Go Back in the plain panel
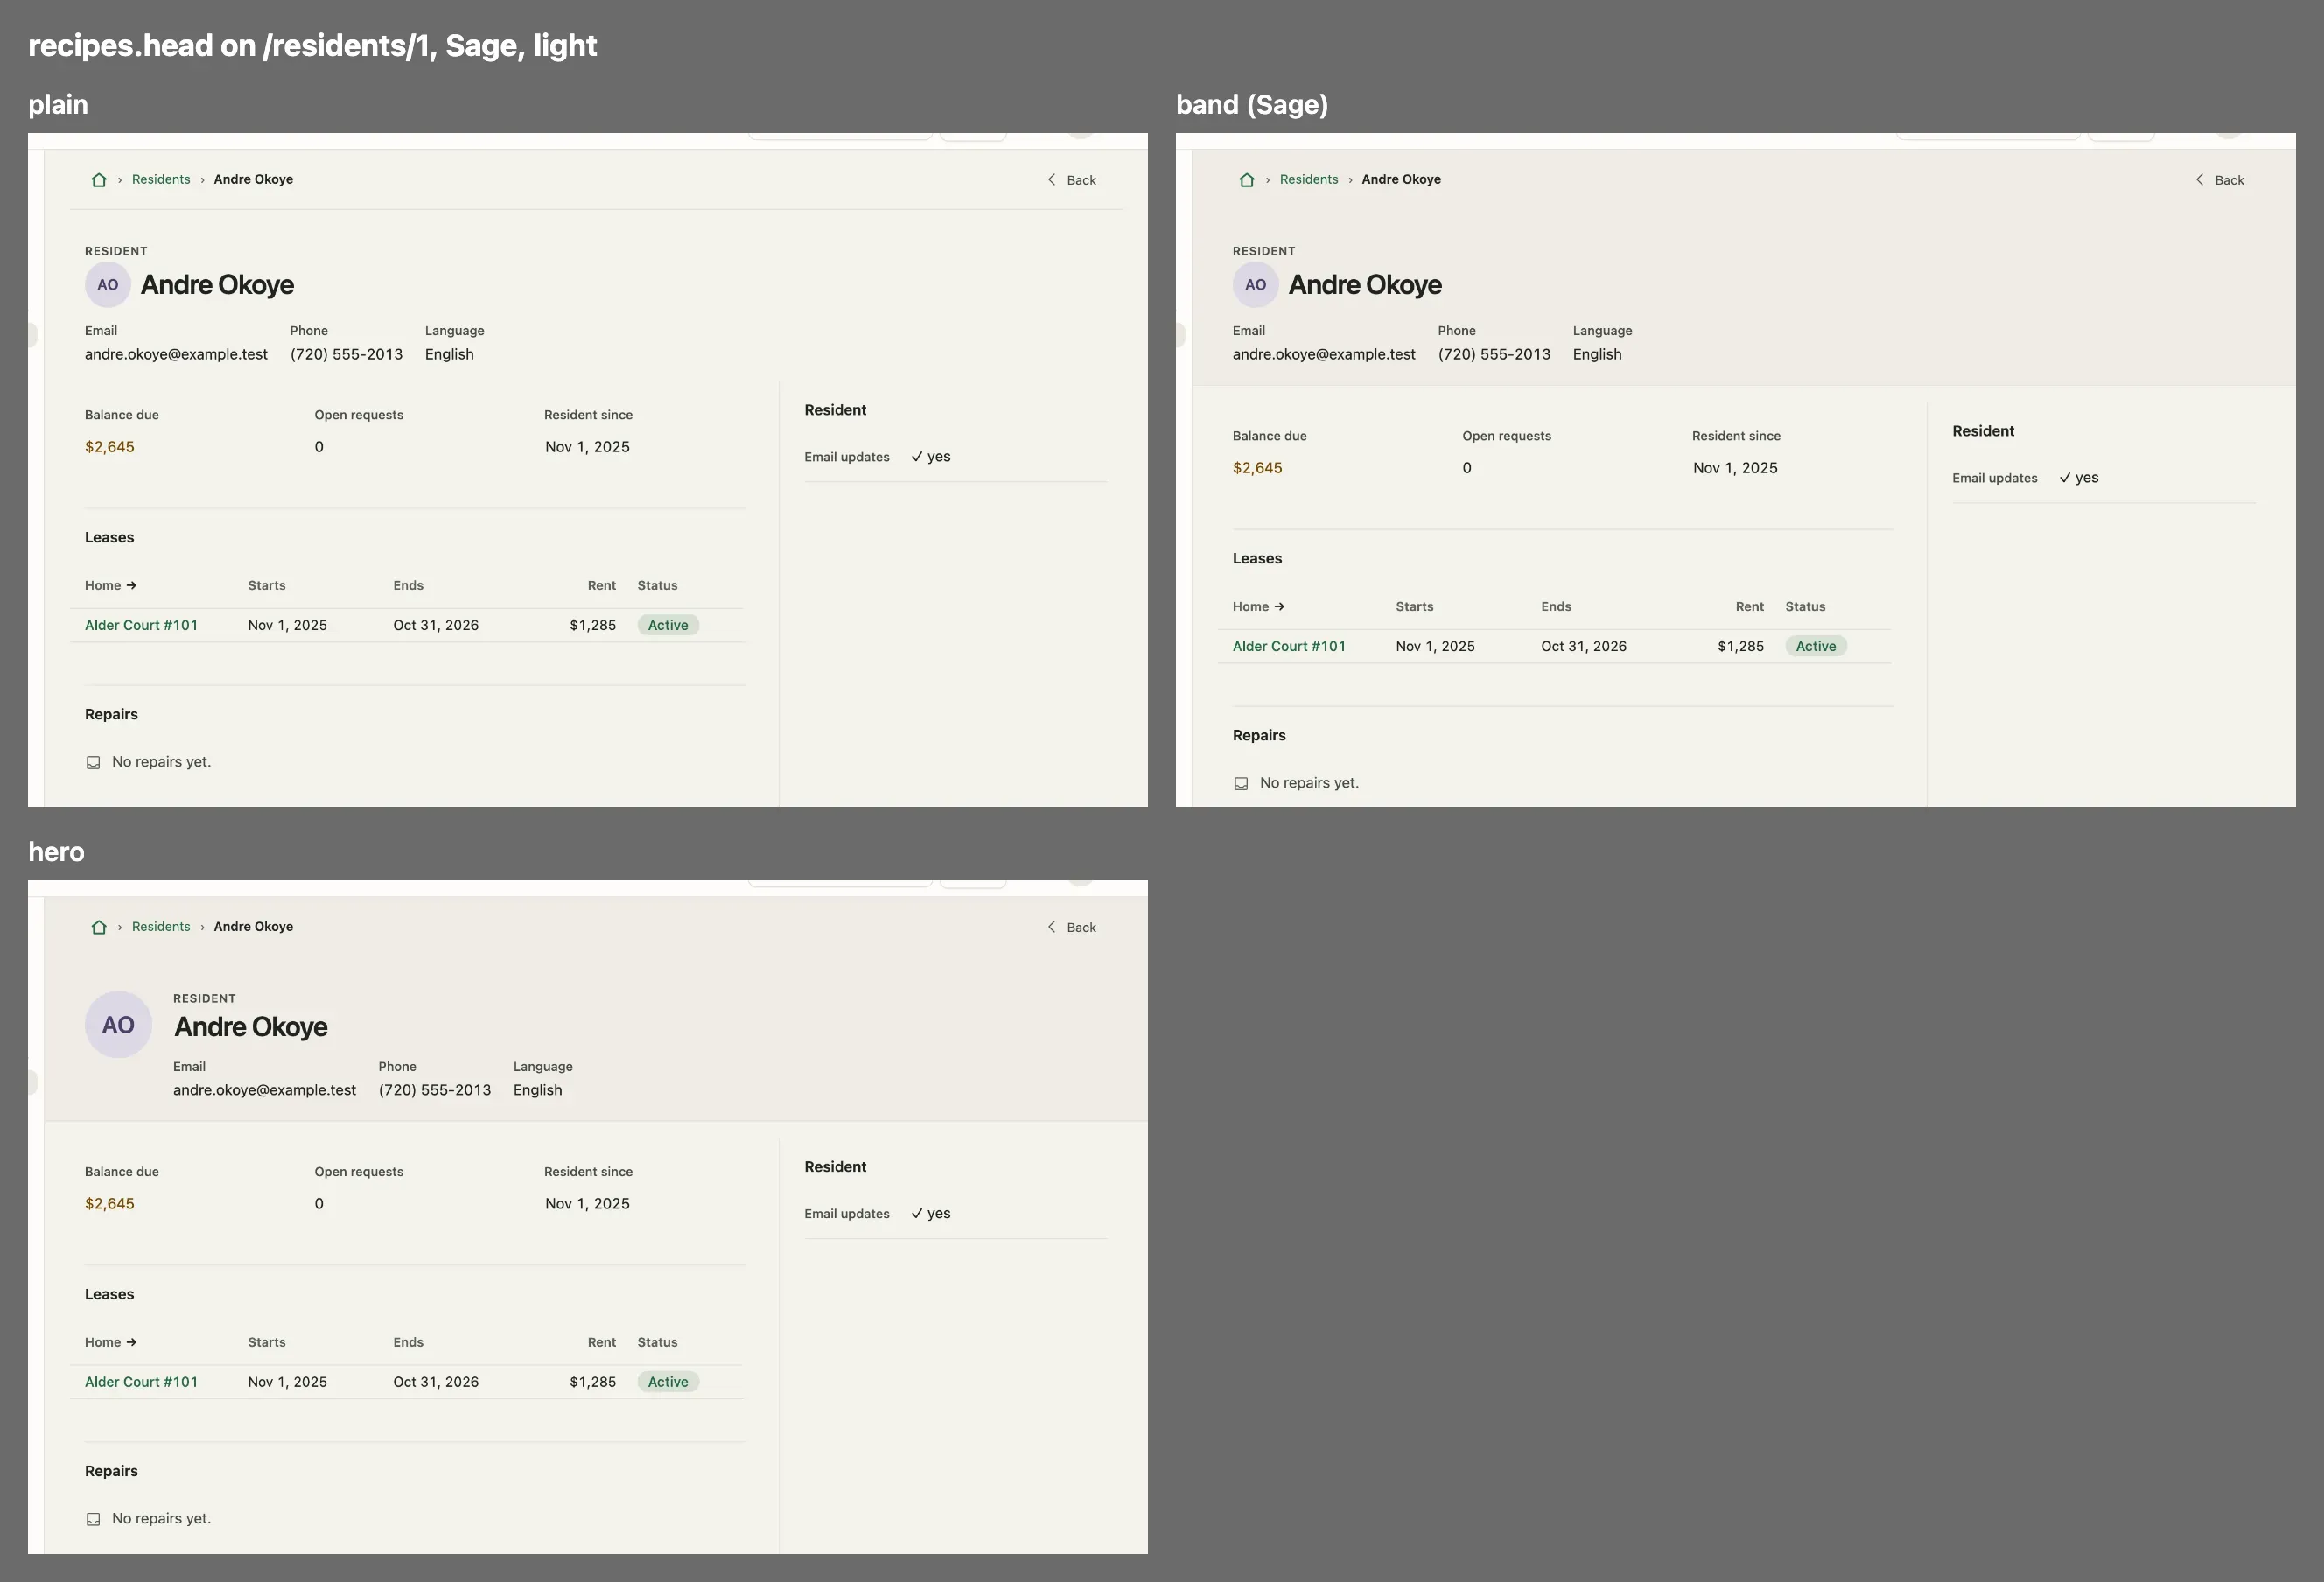This screenshot has width=2324, height=1582. pos(1072,180)
